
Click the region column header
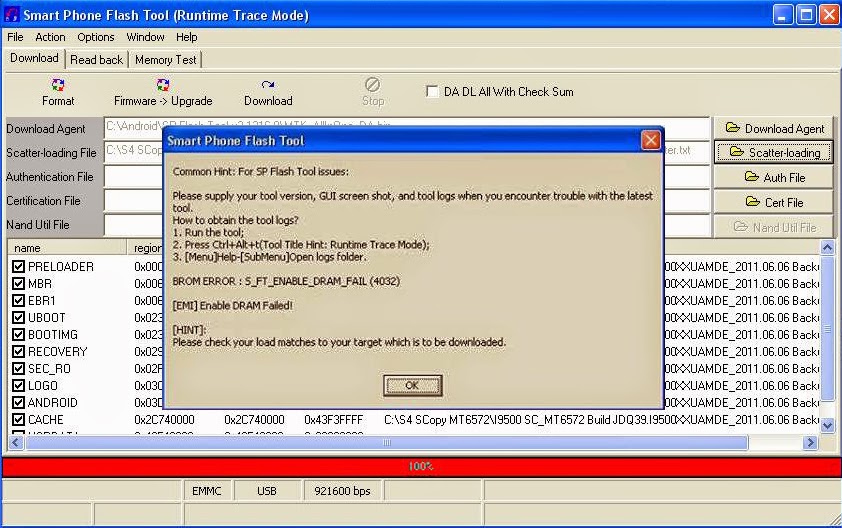(146, 248)
